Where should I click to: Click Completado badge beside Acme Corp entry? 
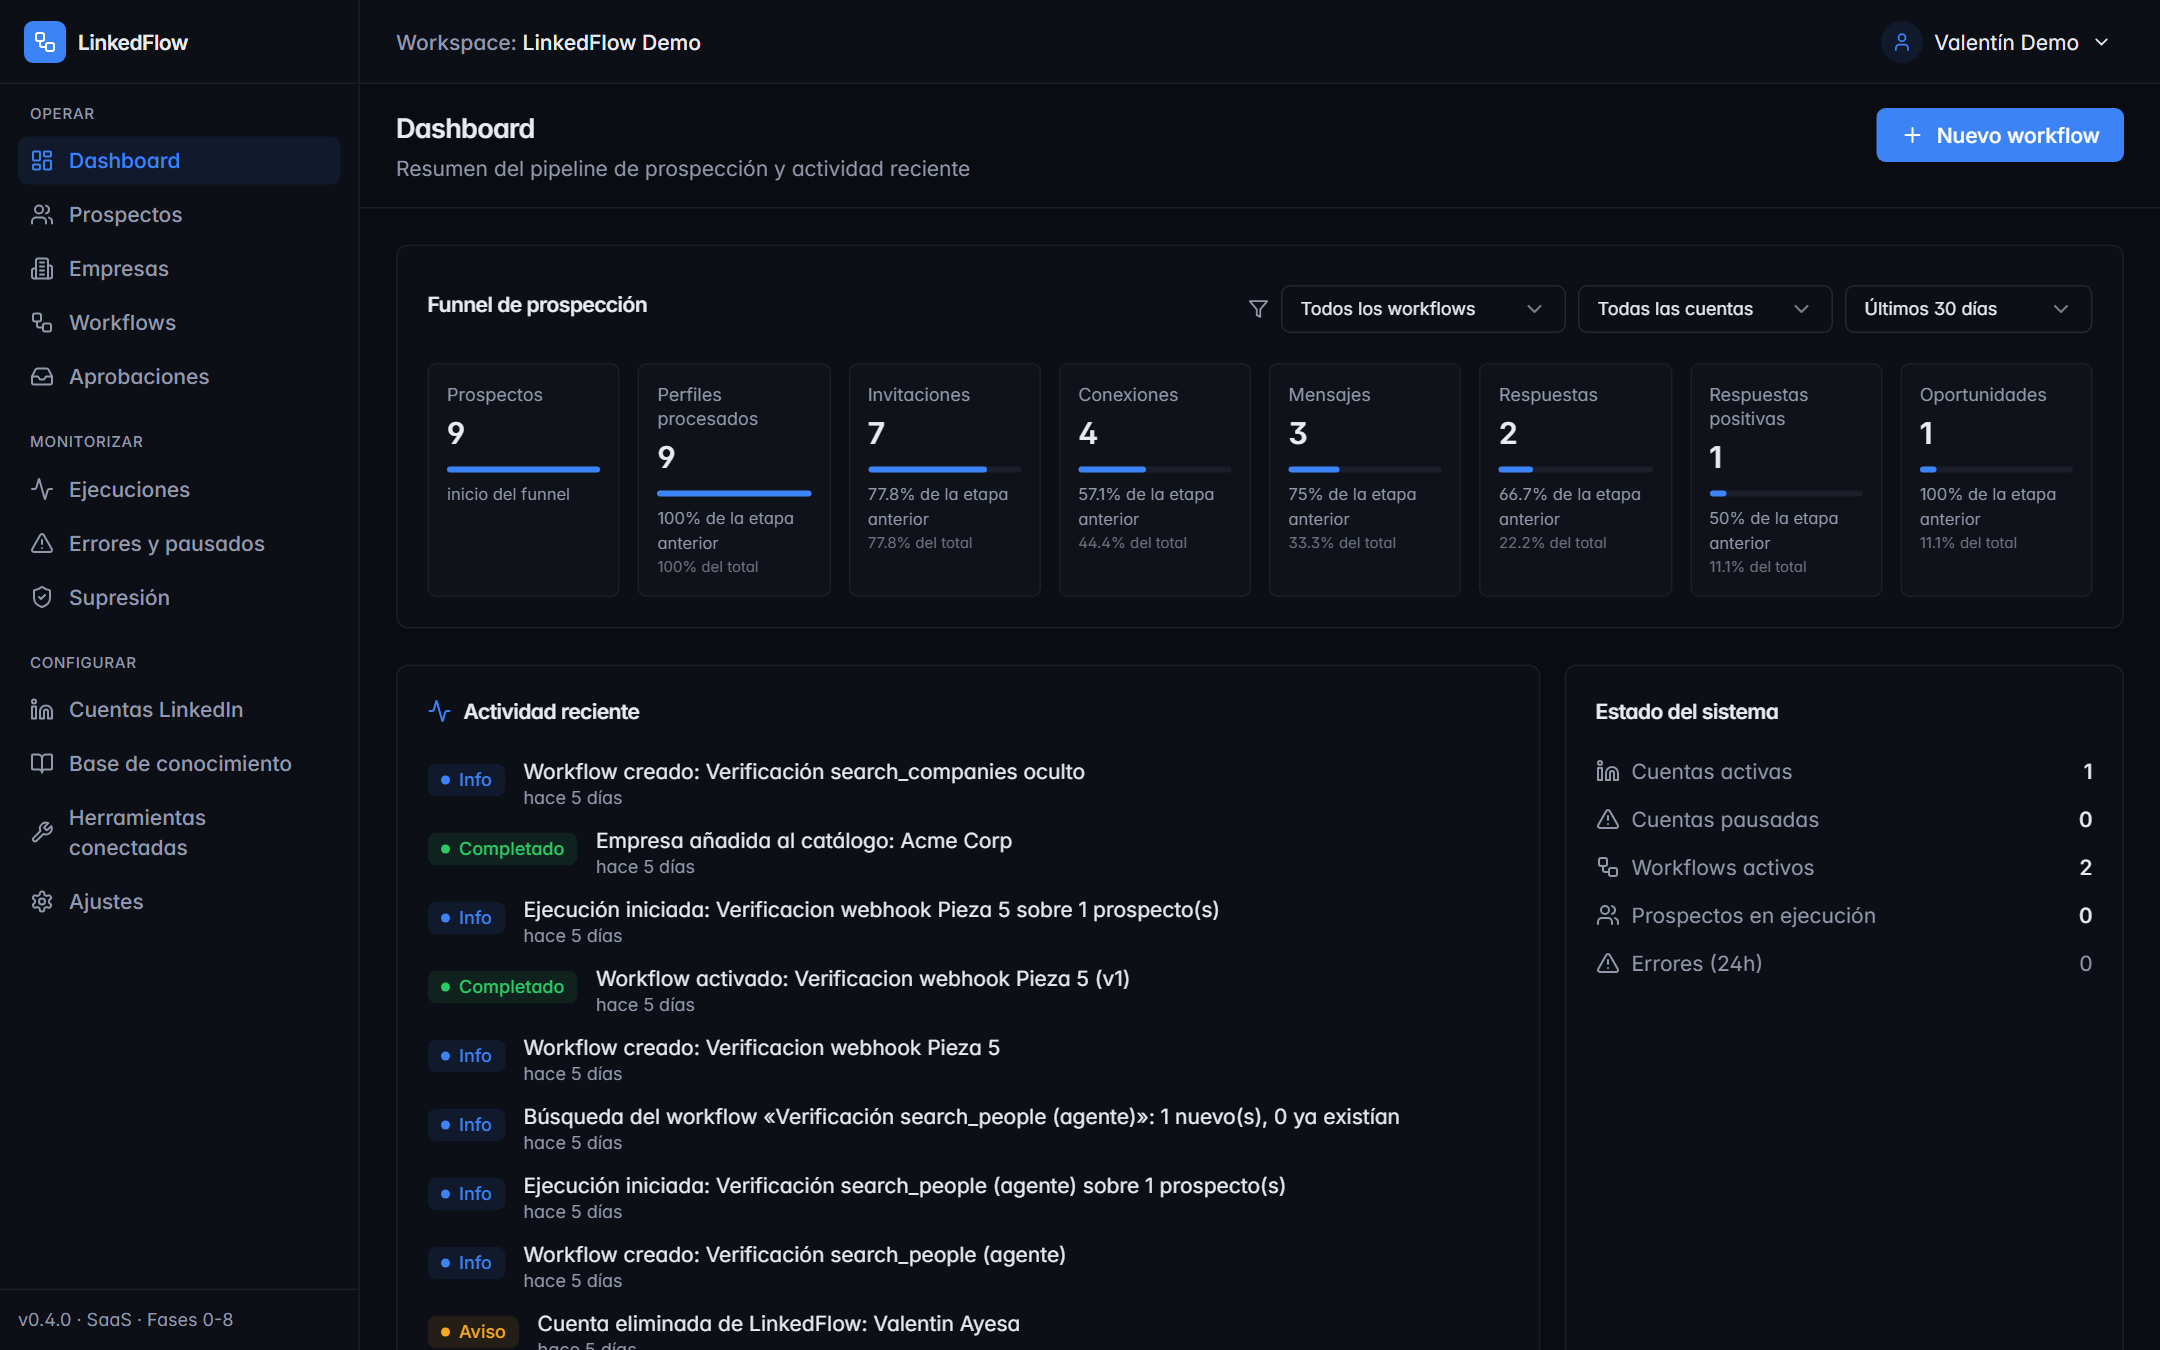point(502,849)
